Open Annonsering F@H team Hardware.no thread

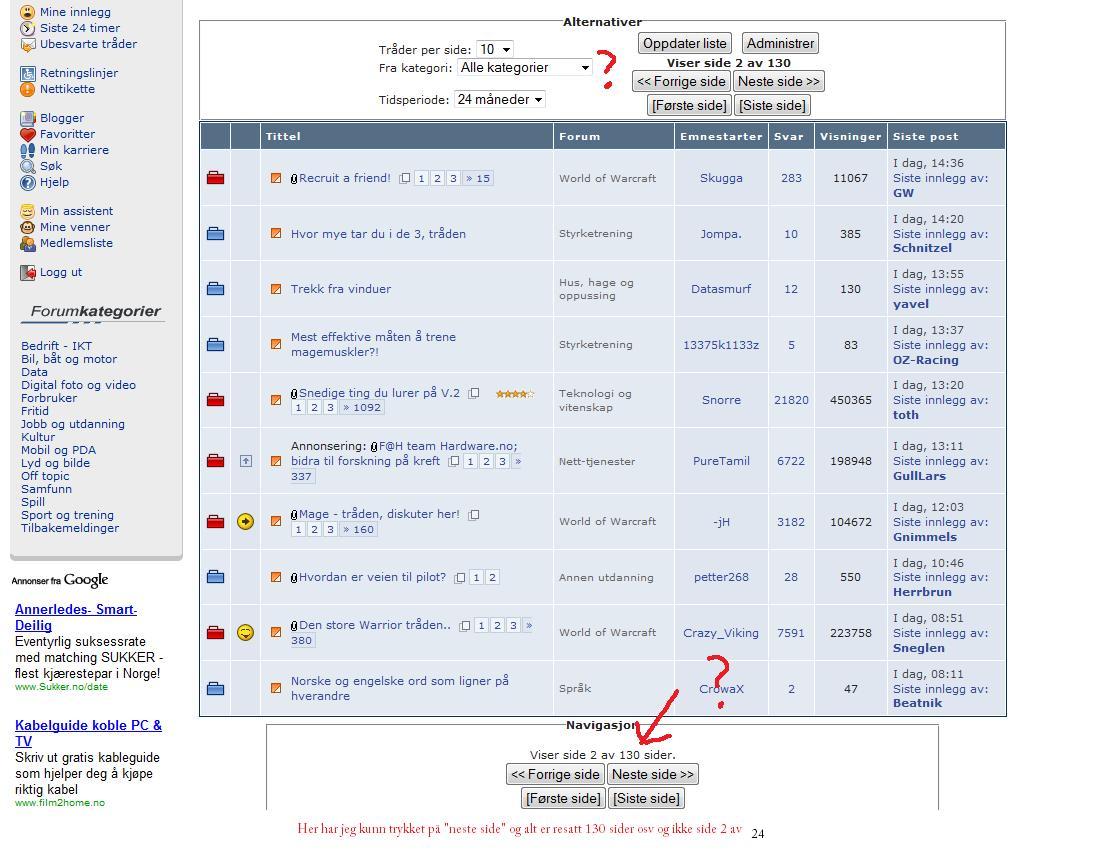tap(404, 454)
